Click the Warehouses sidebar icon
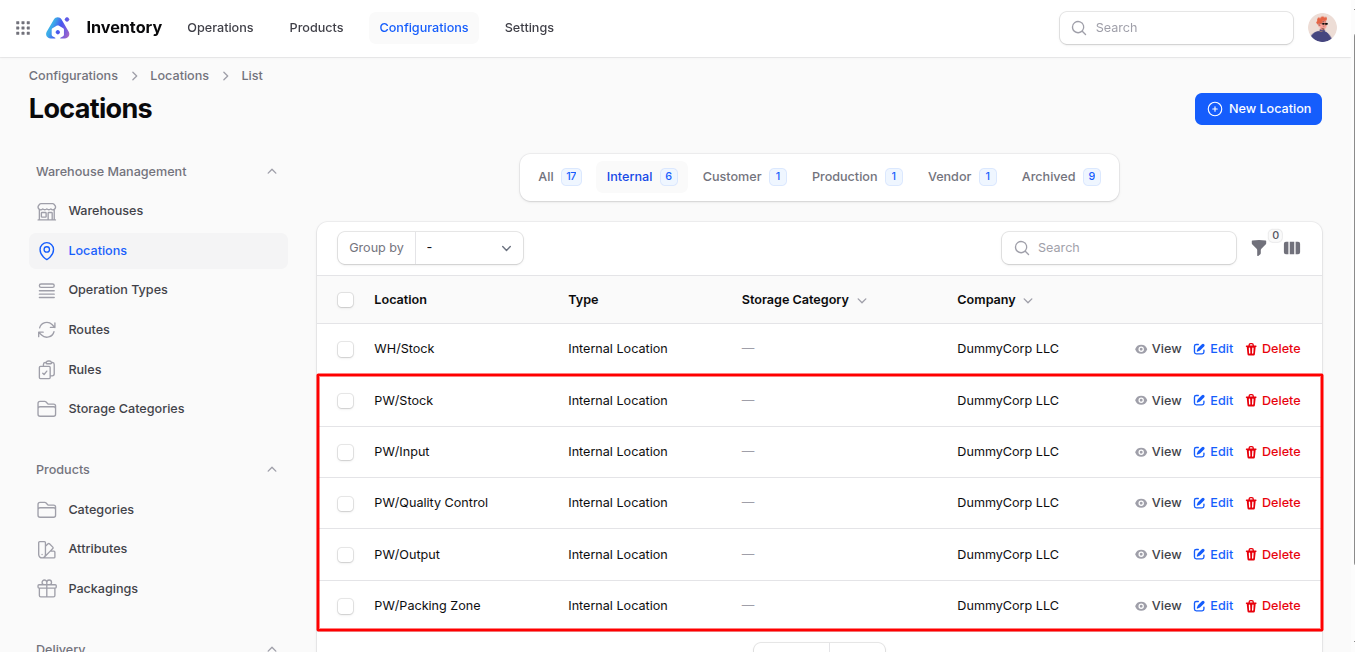This screenshot has height=652, width=1355. [x=47, y=211]
